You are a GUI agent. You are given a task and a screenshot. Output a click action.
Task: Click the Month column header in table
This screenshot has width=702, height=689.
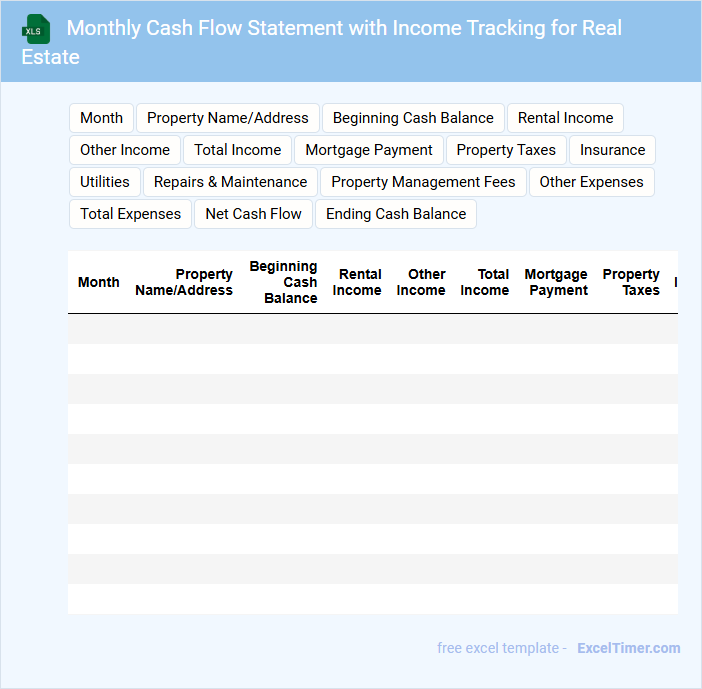click(x=98, y=282)
